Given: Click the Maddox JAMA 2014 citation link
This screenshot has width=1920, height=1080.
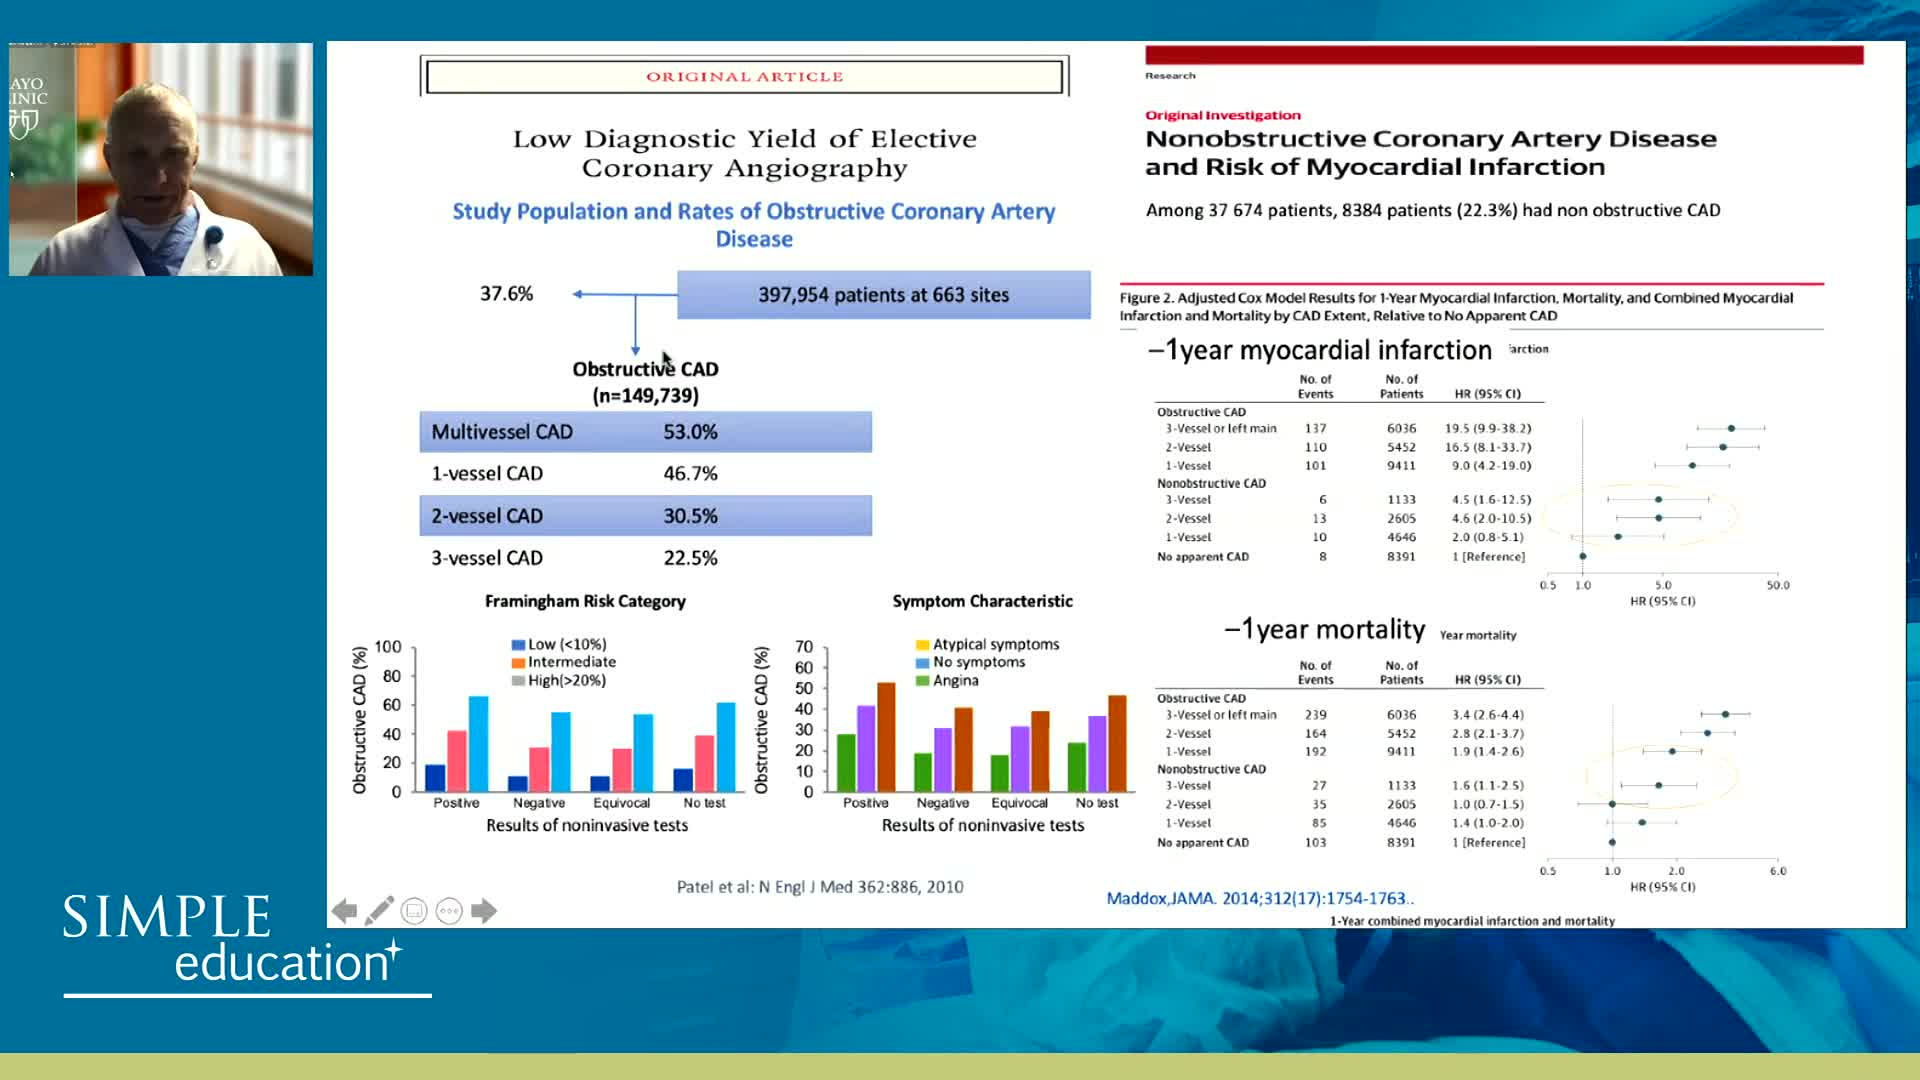Looking at the screenshot, I should [x=1259, y=898].
